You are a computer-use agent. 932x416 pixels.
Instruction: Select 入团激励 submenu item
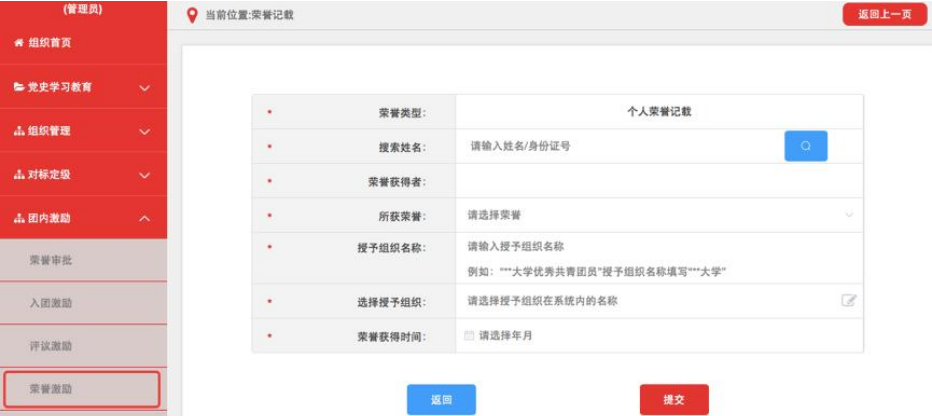click(50, 303)
